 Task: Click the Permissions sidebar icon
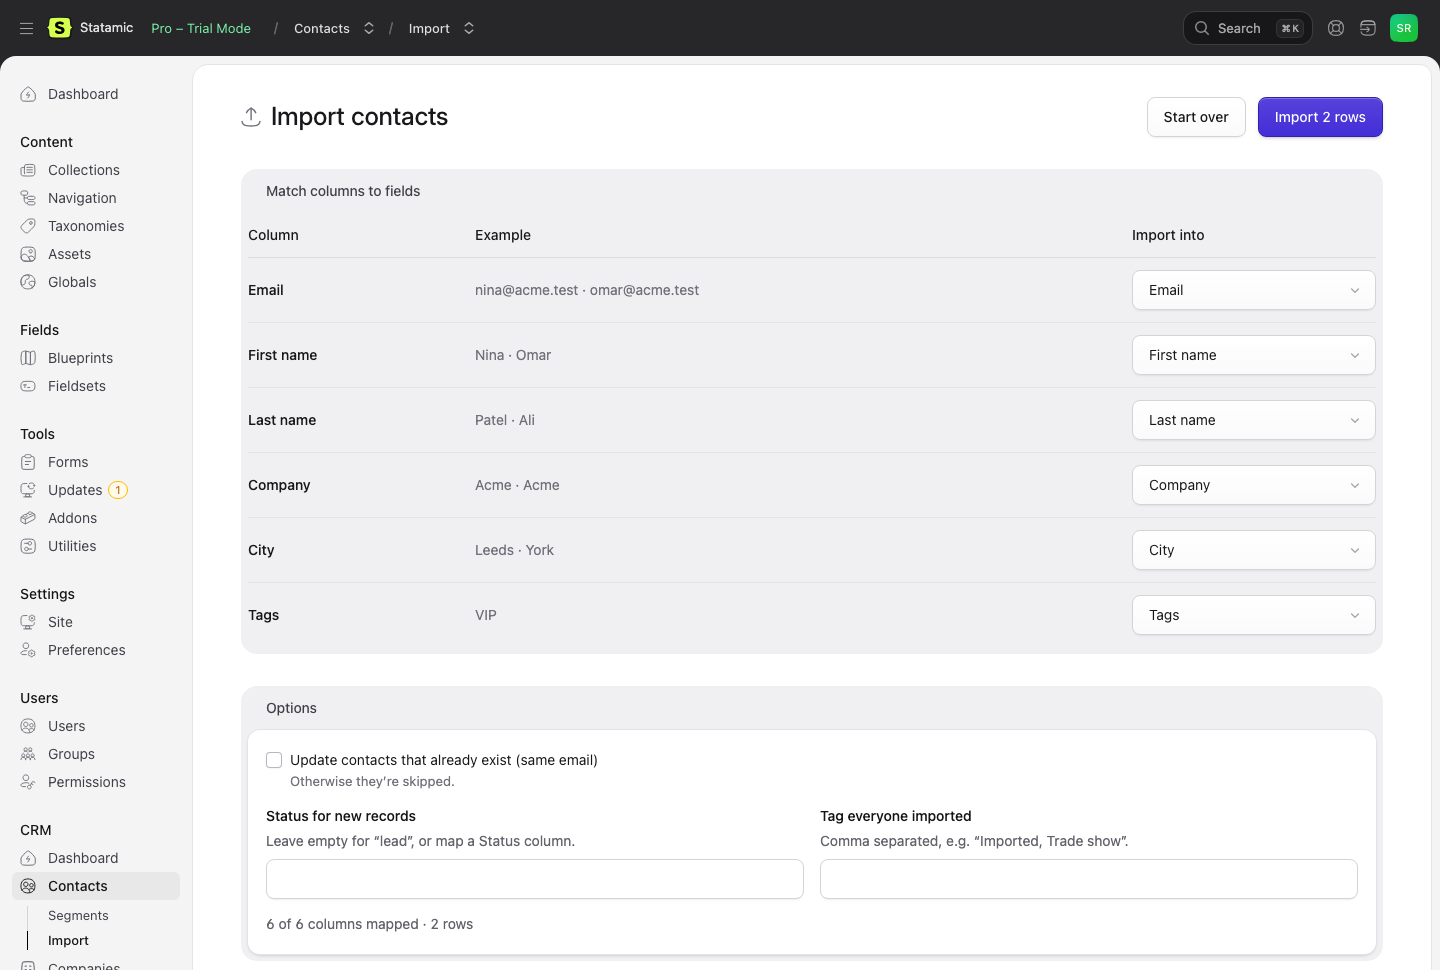point(28,782)
